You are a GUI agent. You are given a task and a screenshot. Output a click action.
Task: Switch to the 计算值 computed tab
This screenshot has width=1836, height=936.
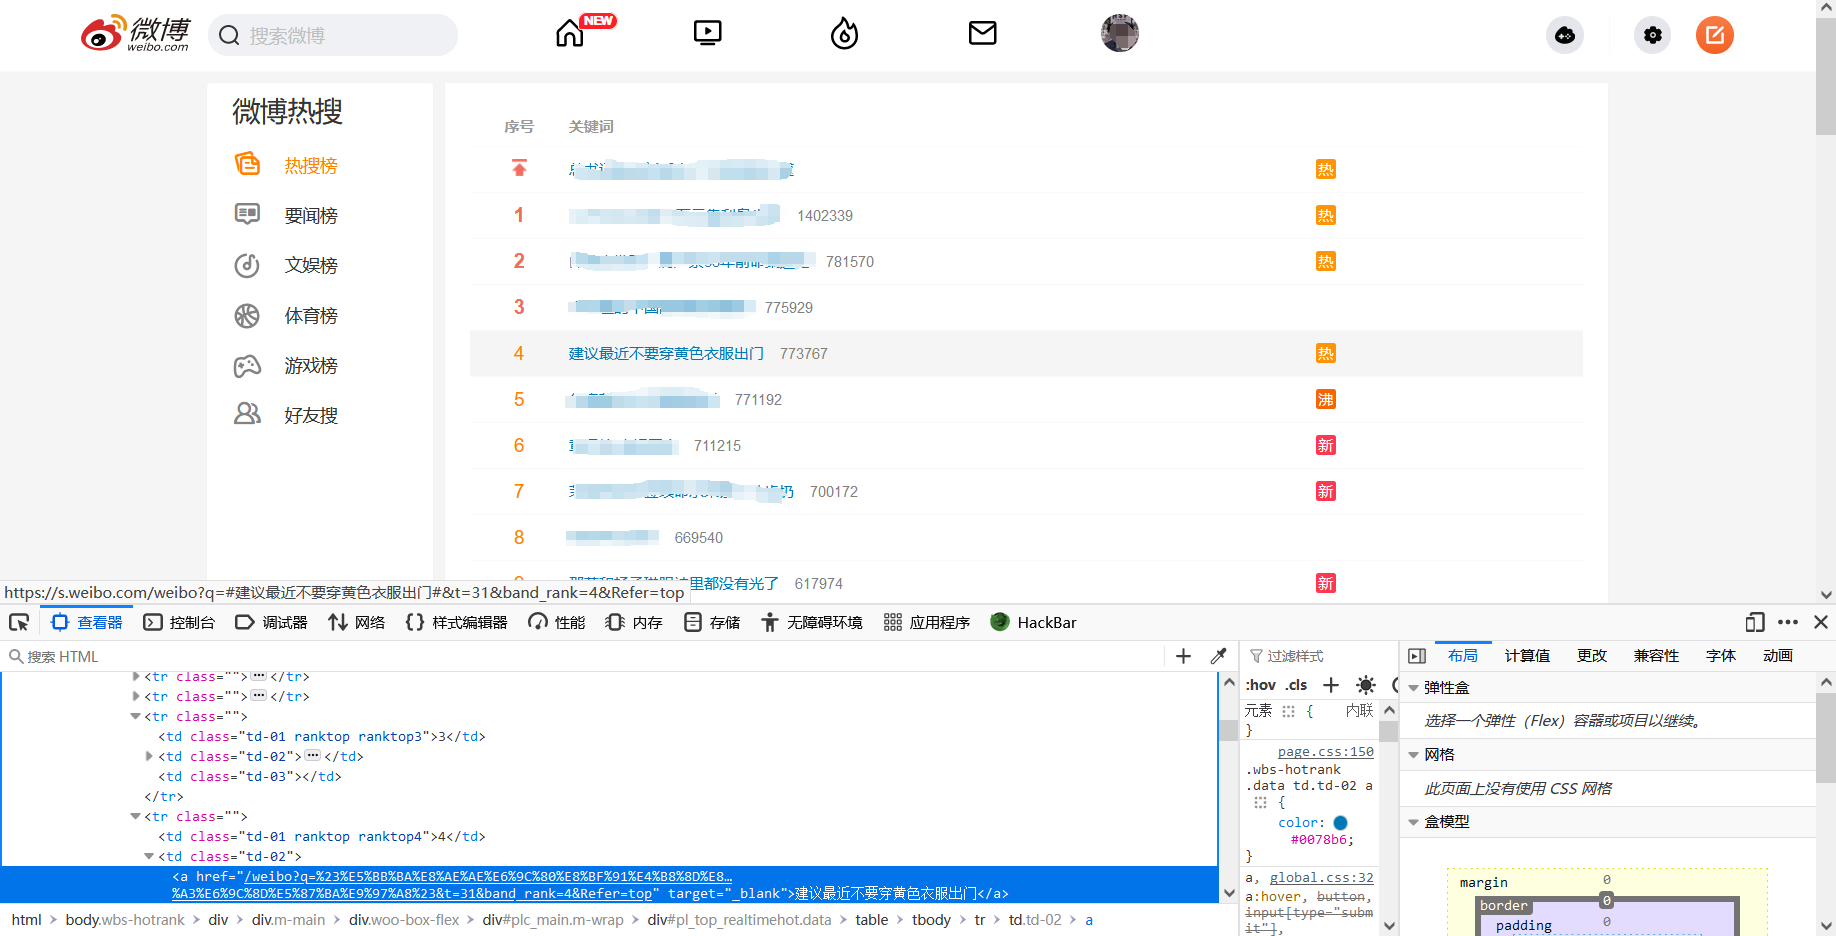[1527, 656]
